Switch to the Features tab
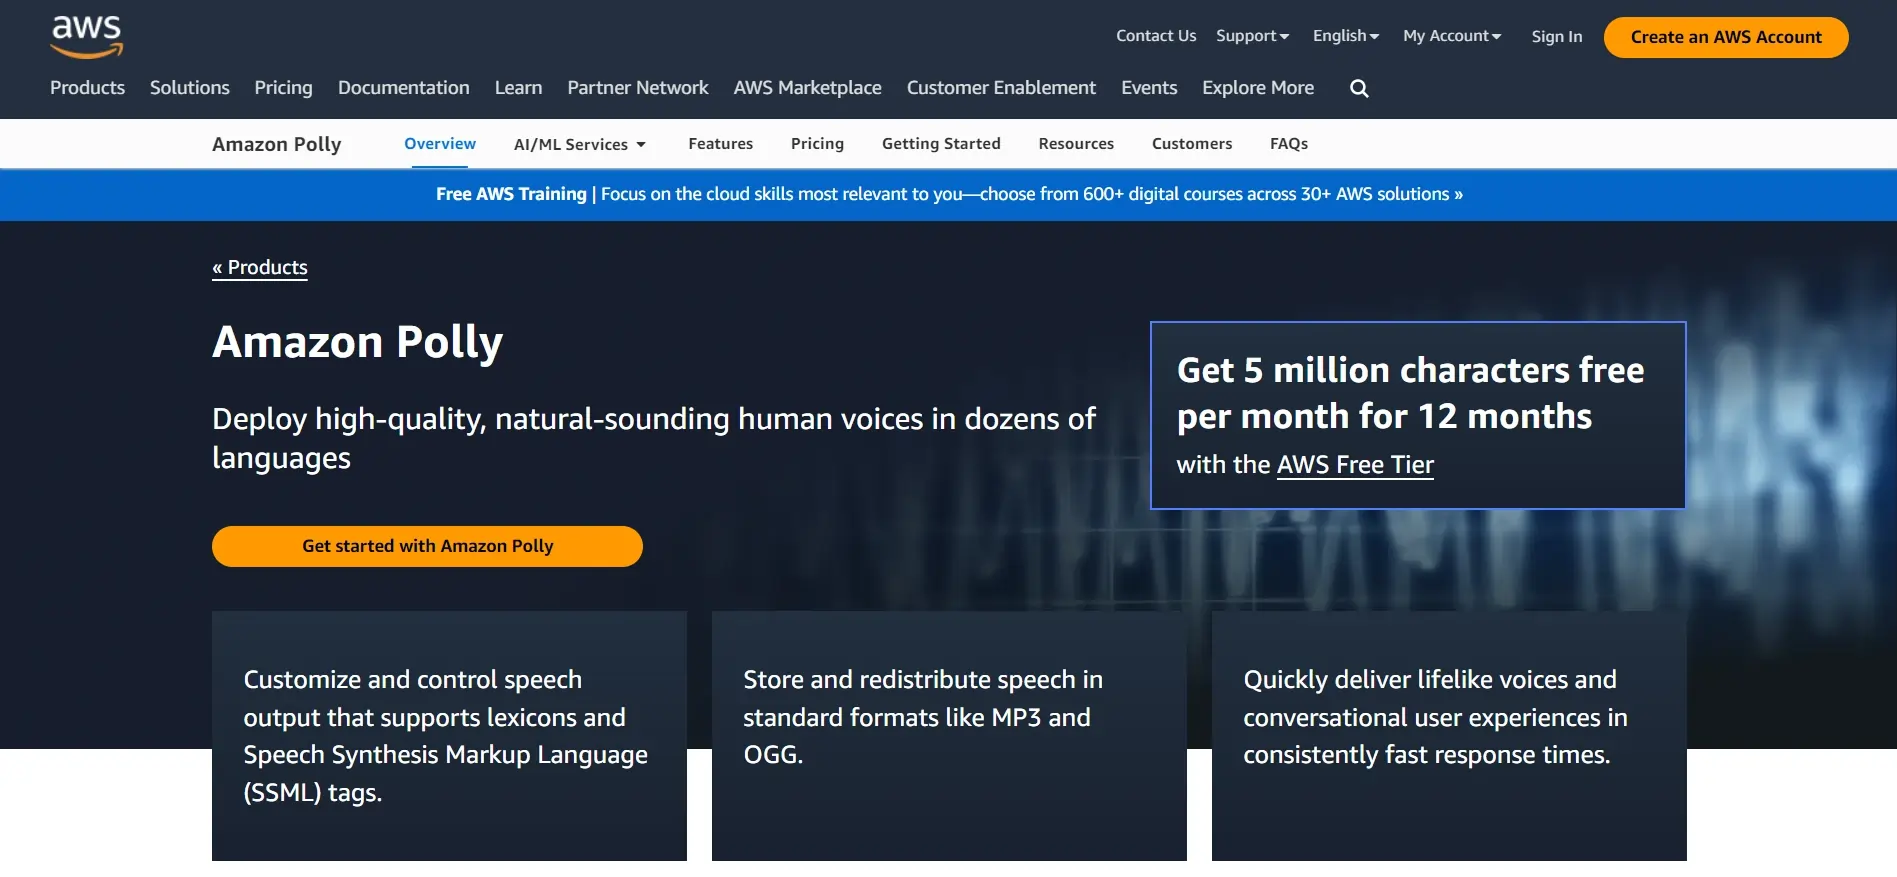The height and width of the screenshot is (877, 1897). [x=721, y=144]
